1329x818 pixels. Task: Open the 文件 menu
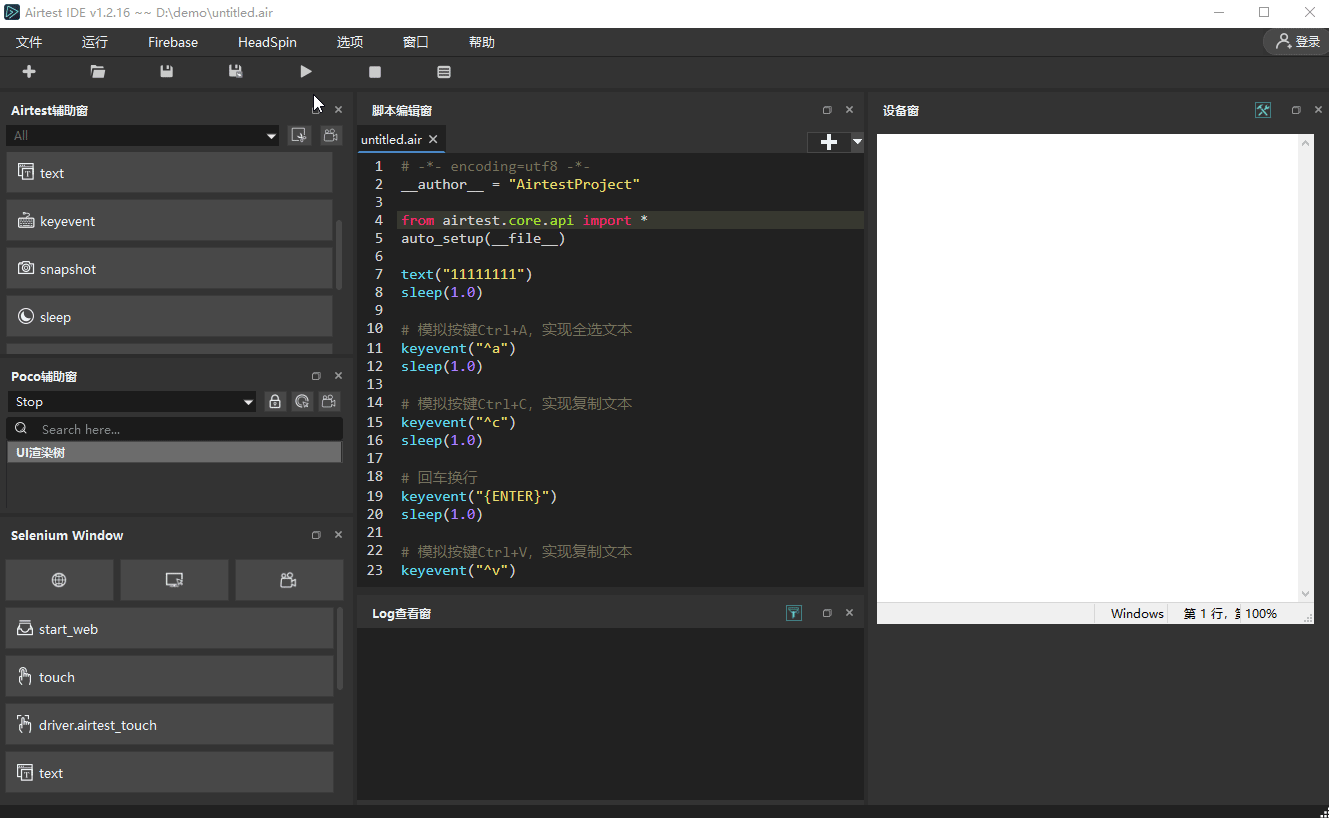[29, 42]
